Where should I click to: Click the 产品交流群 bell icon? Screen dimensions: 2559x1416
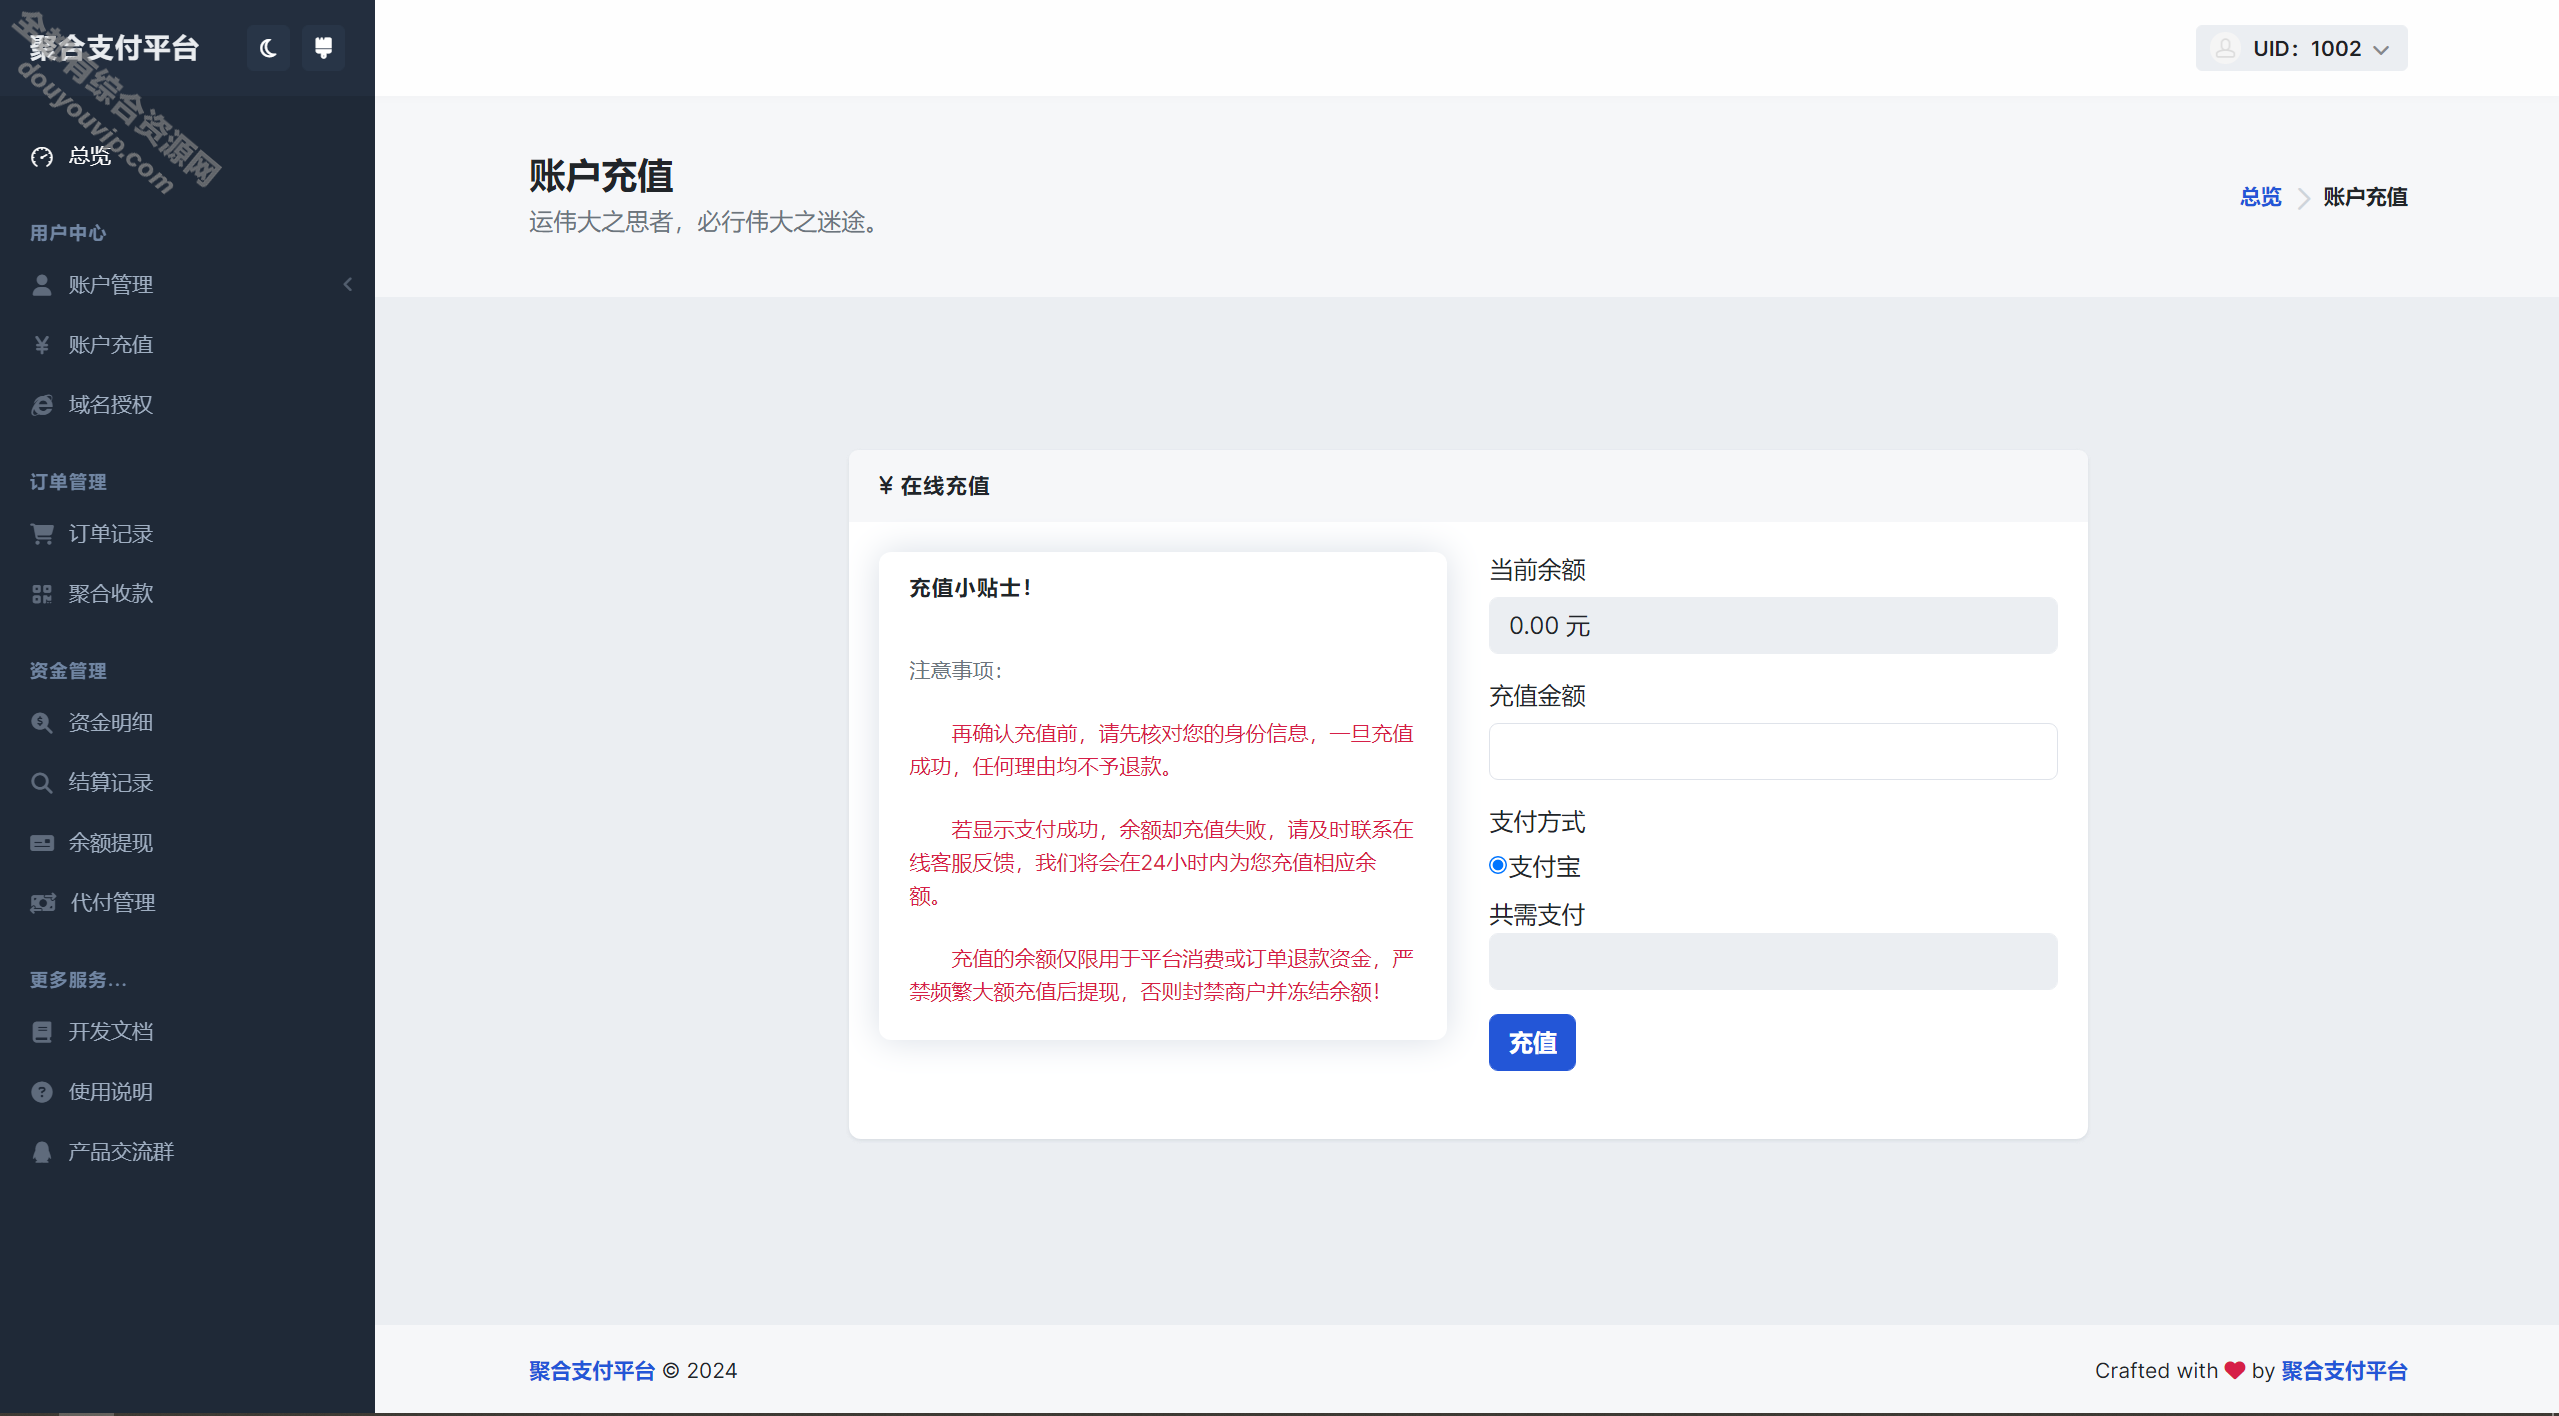(x=42, y=1152)
